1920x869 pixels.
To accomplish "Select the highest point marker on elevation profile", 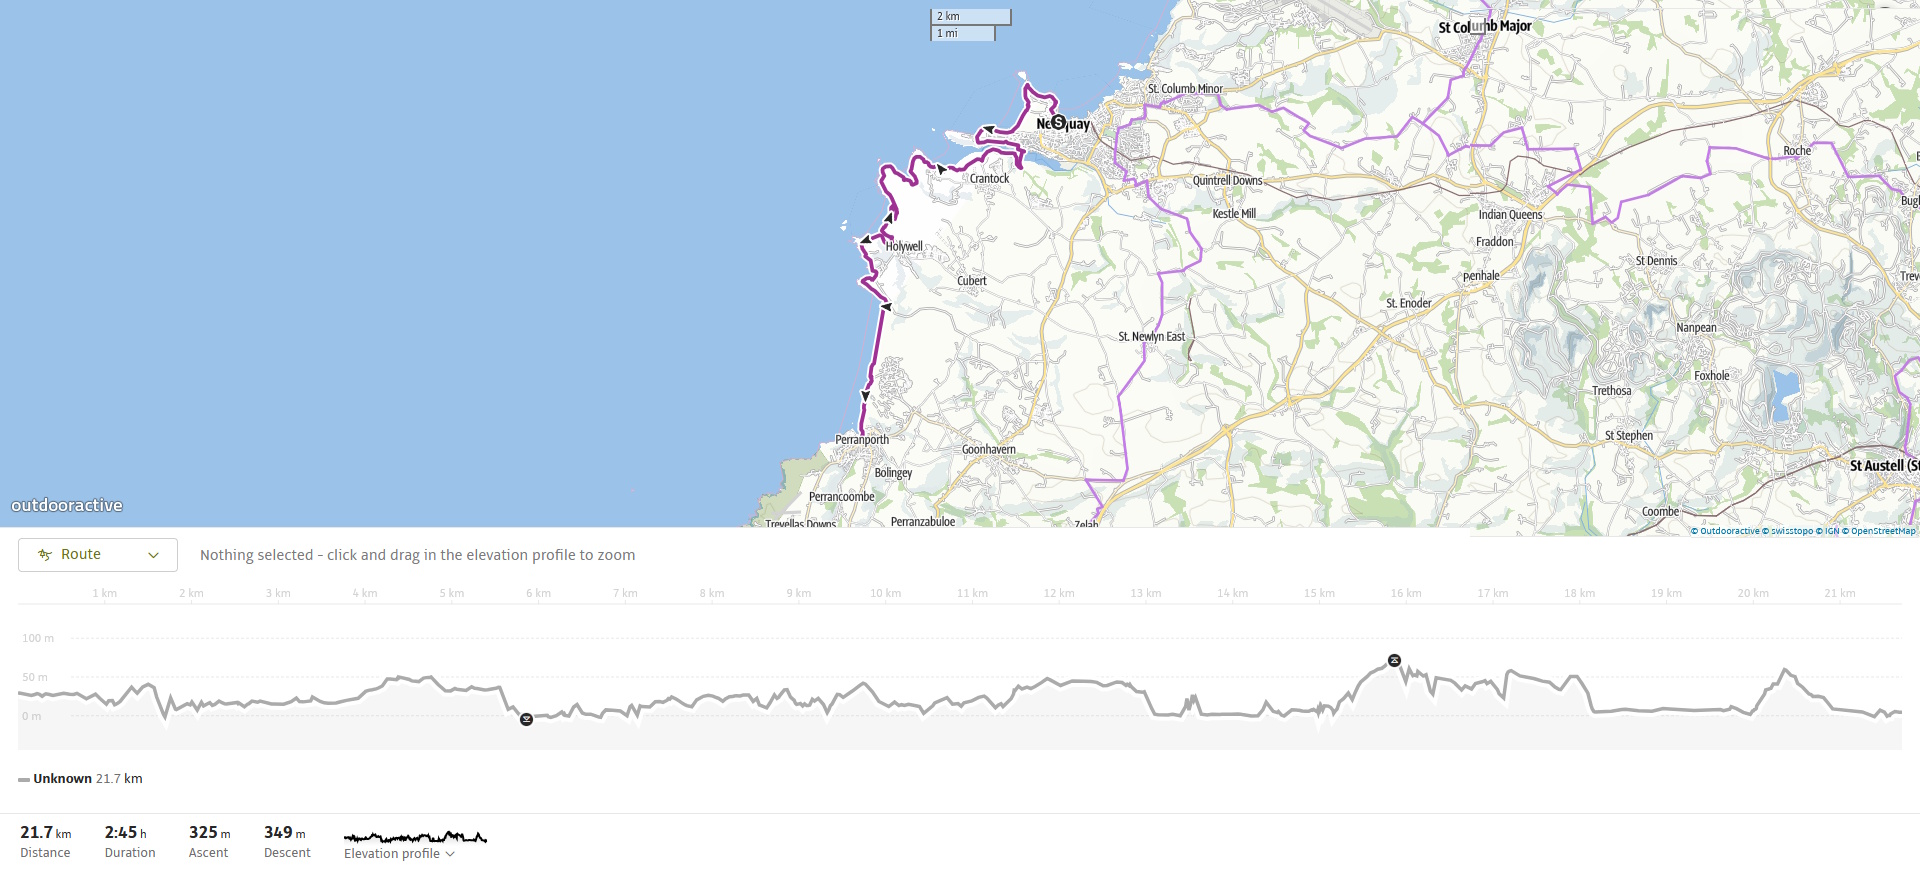I will (1394, 660).
